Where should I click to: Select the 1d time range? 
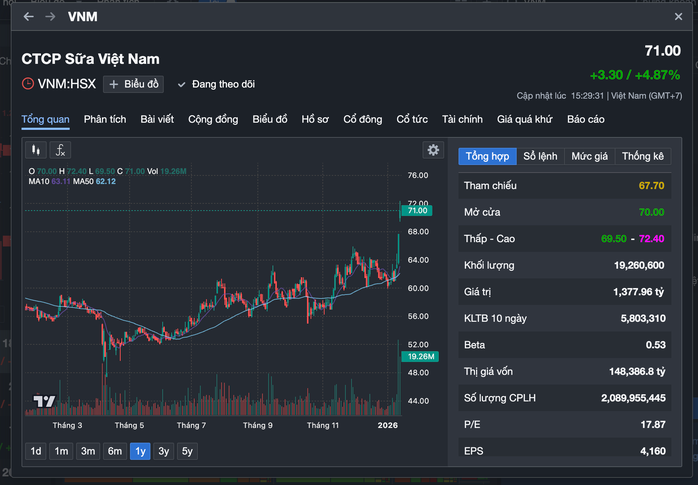pos(36,451)
